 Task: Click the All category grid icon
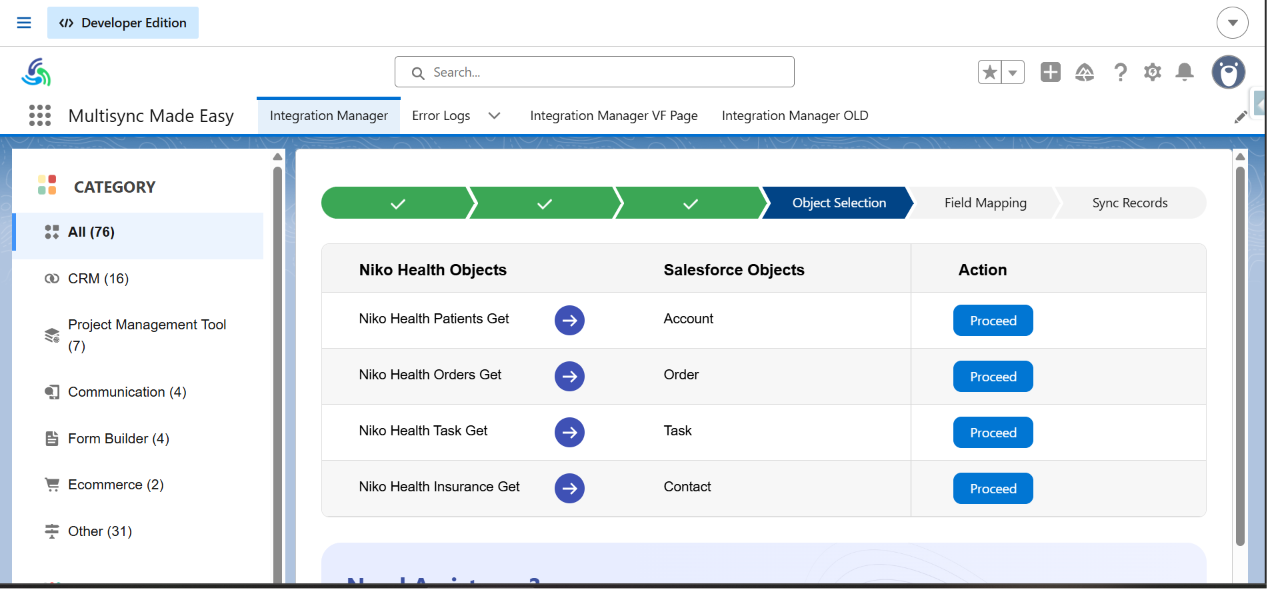pos(52,232)
